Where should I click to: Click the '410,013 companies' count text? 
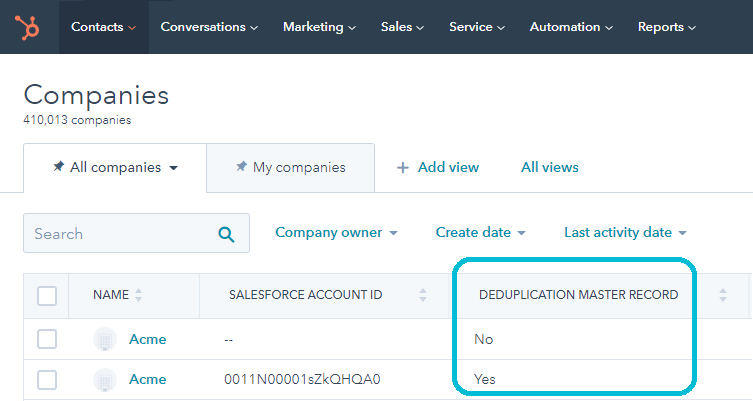pos(77,120)
